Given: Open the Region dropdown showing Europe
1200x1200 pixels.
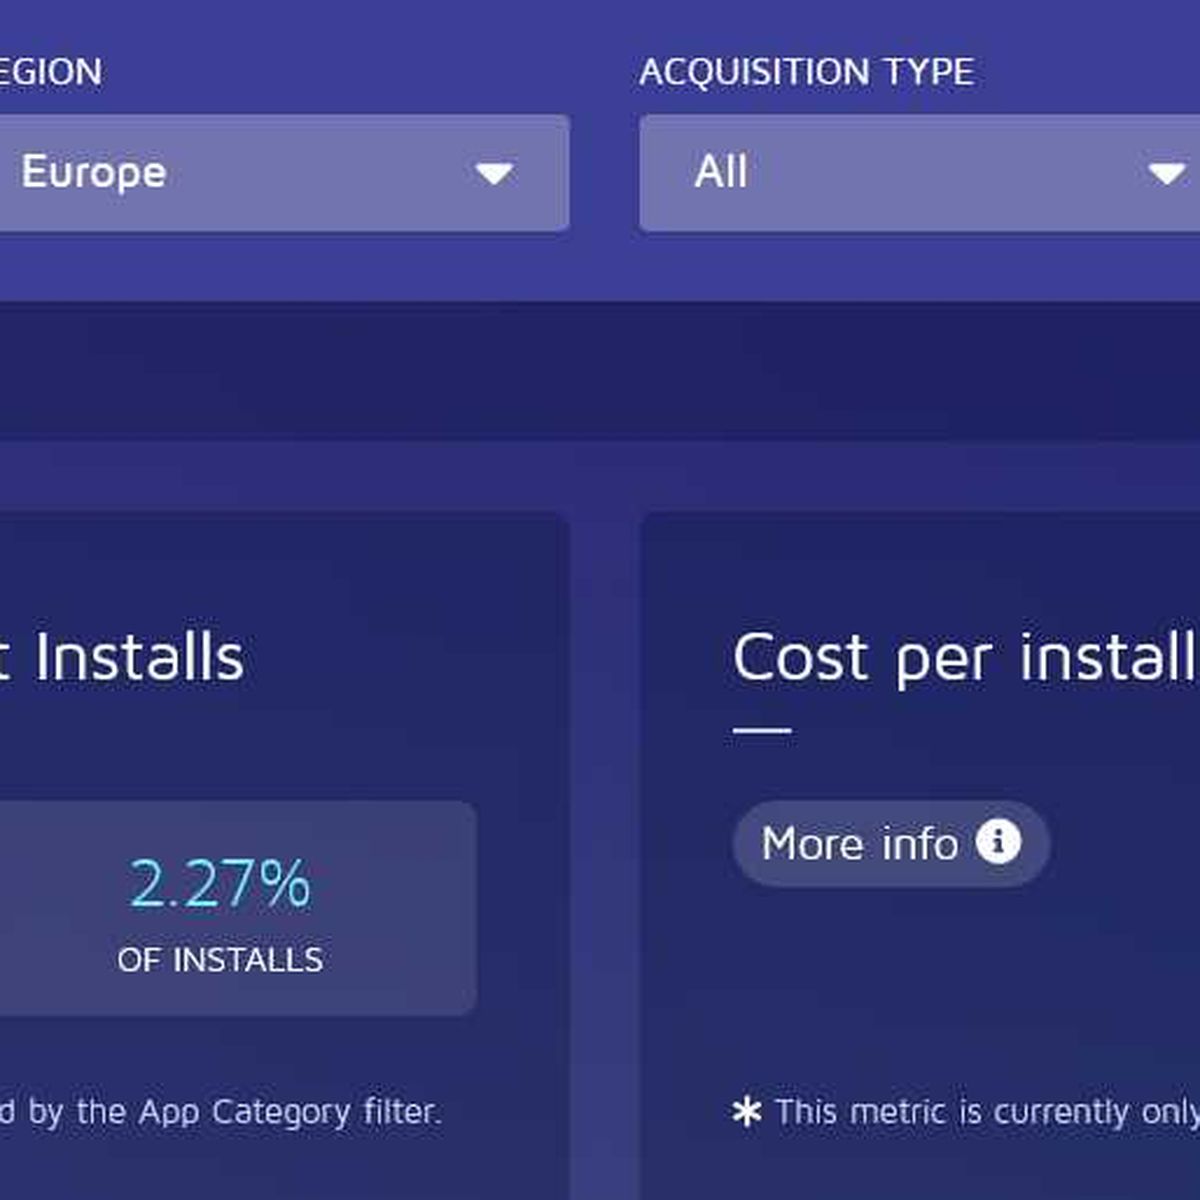Looking at the screenshot, I should (x=284, y=173).
